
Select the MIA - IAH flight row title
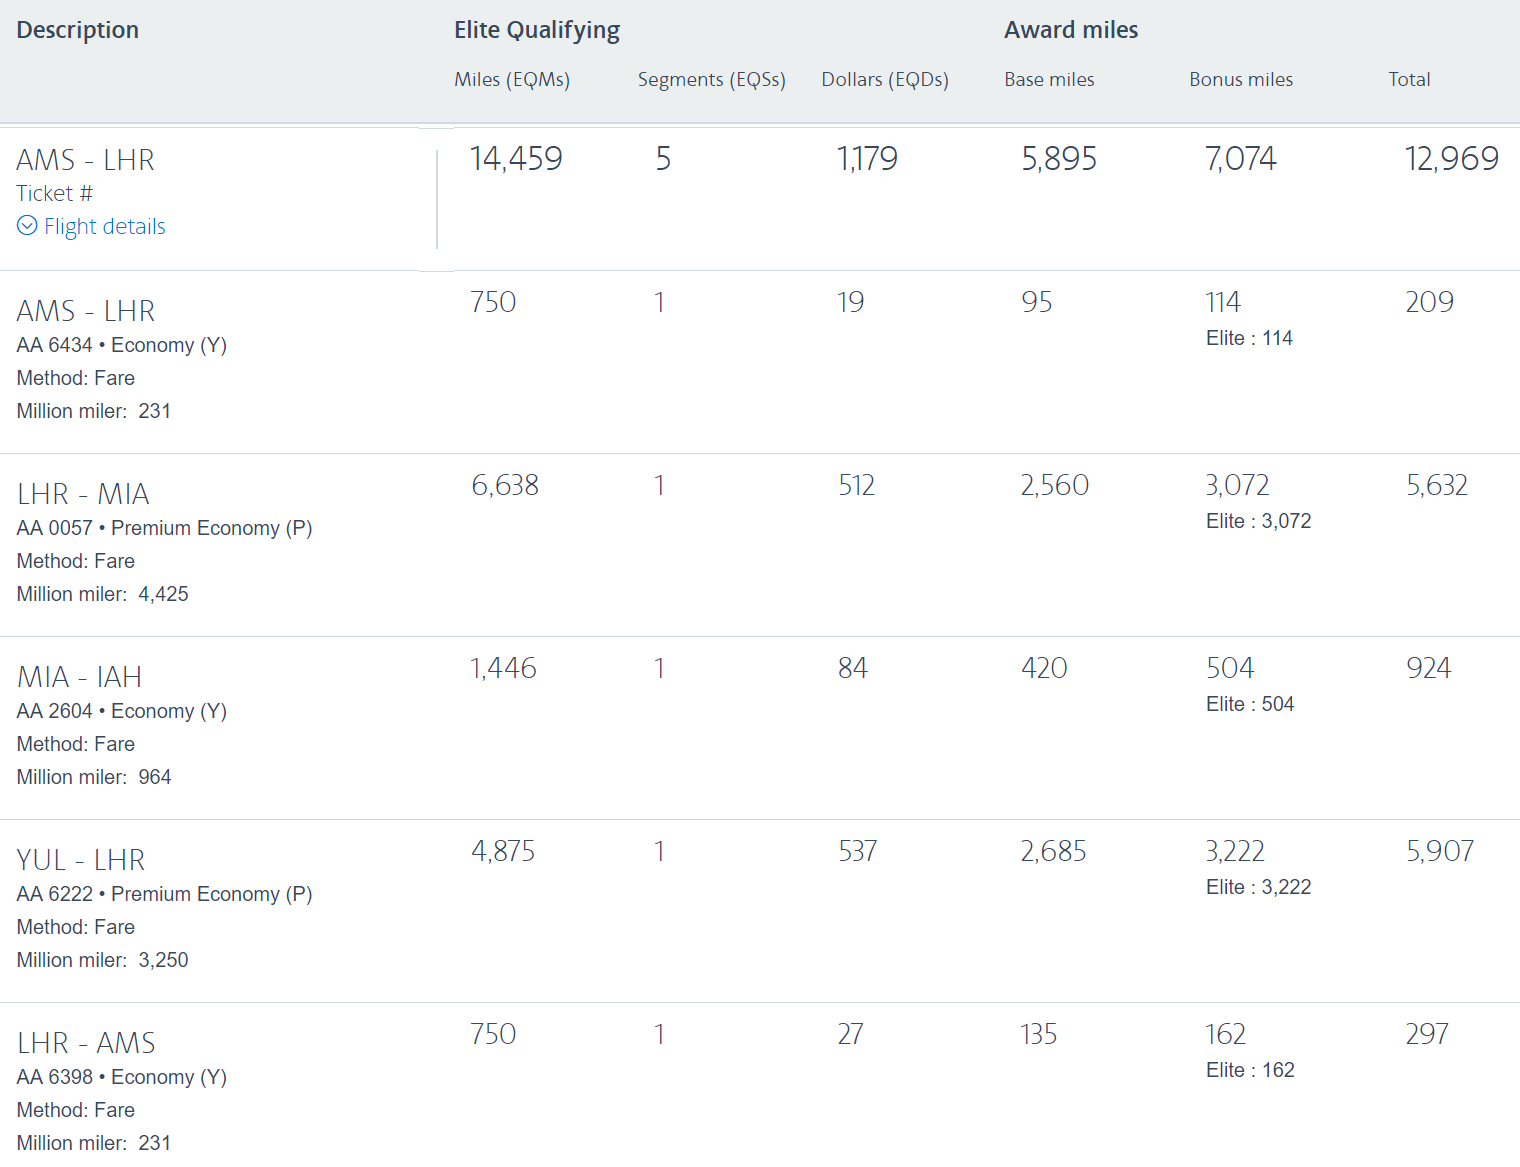(79, 677)
